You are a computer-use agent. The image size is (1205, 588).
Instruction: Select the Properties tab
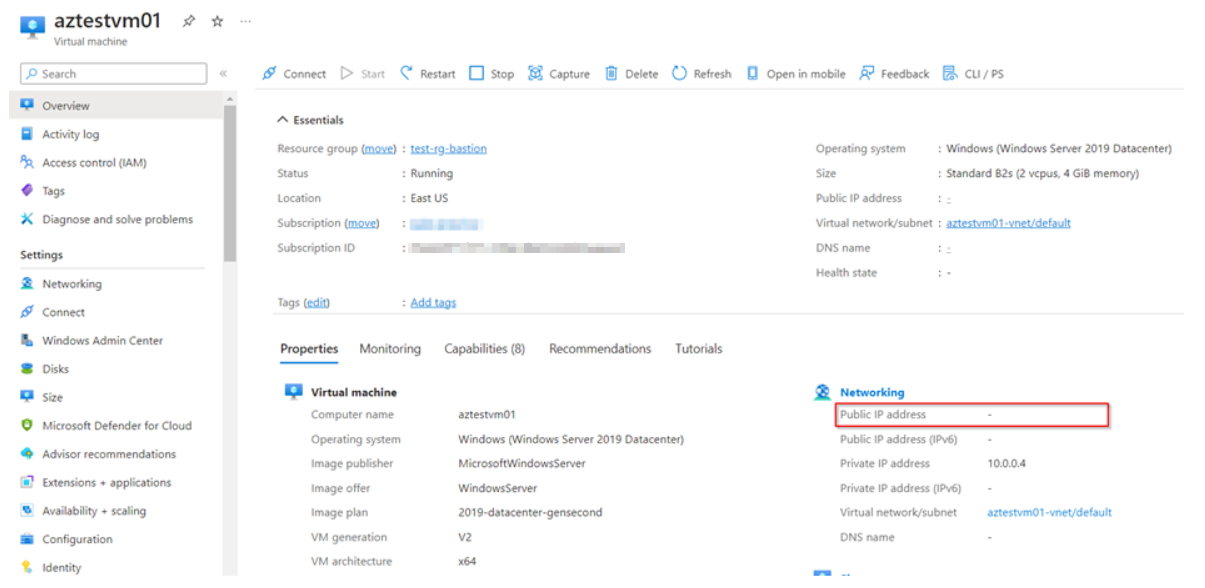click(309, 349)
